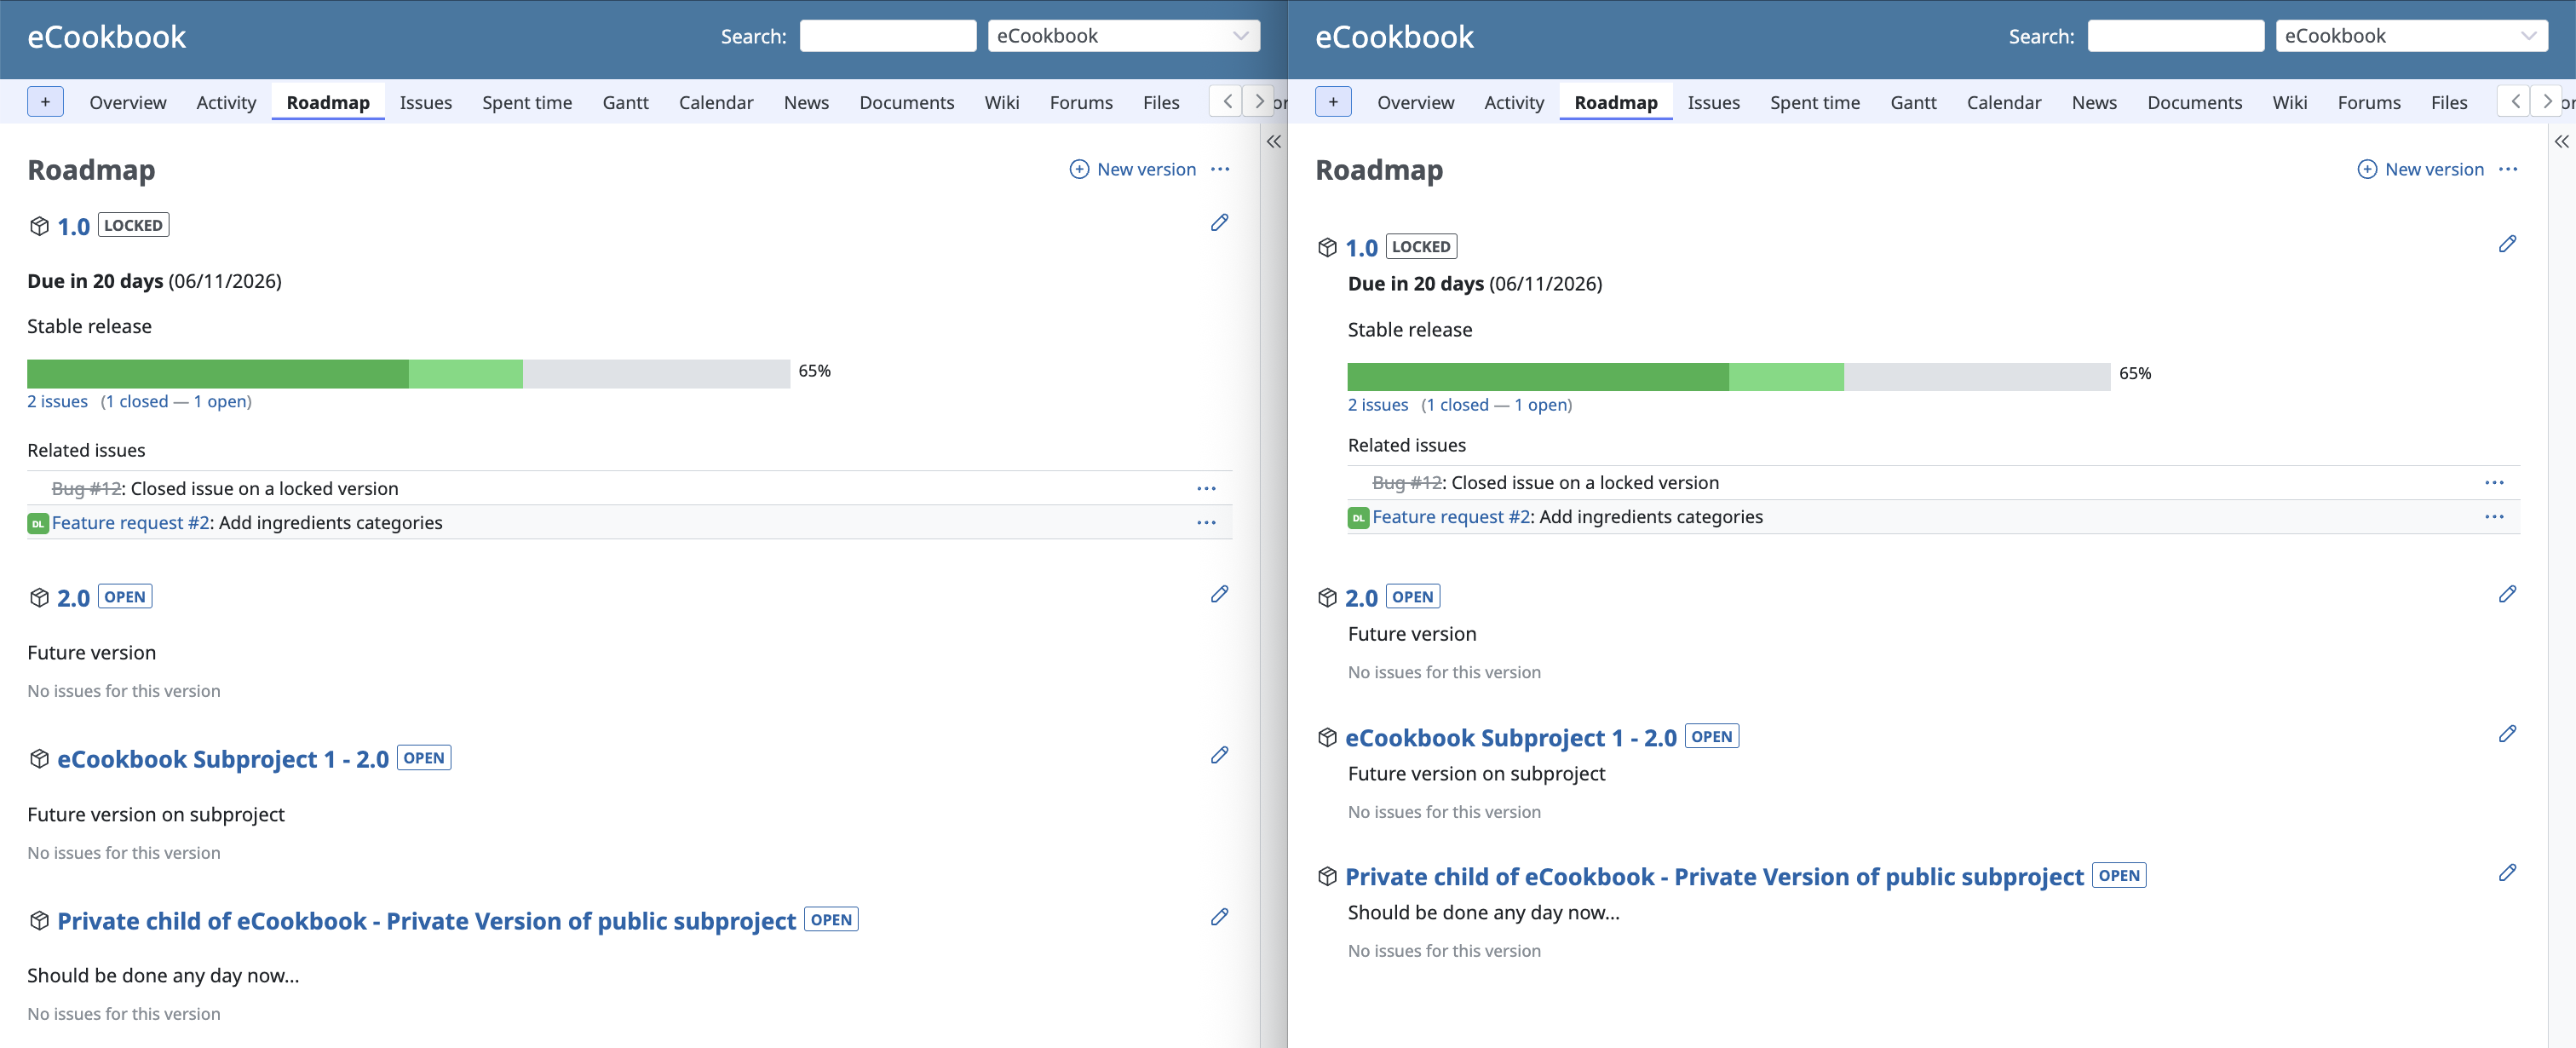
Task: Click the plus new-object button, right window
Action: pos(1333,102)
